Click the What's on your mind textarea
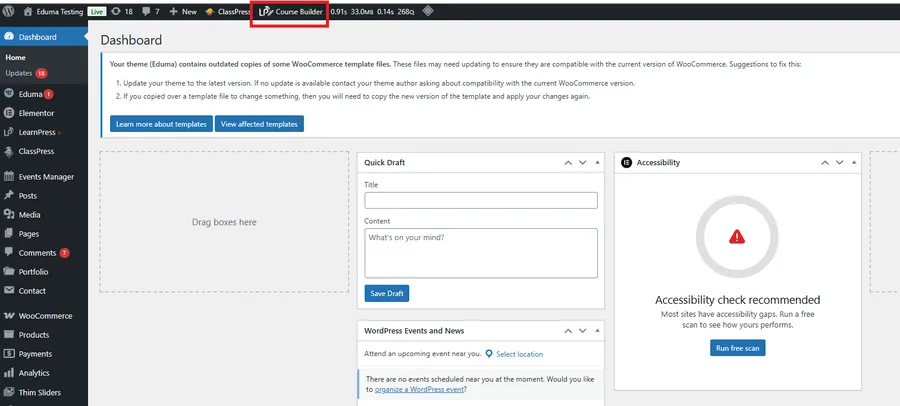 [x=480, y=253]
